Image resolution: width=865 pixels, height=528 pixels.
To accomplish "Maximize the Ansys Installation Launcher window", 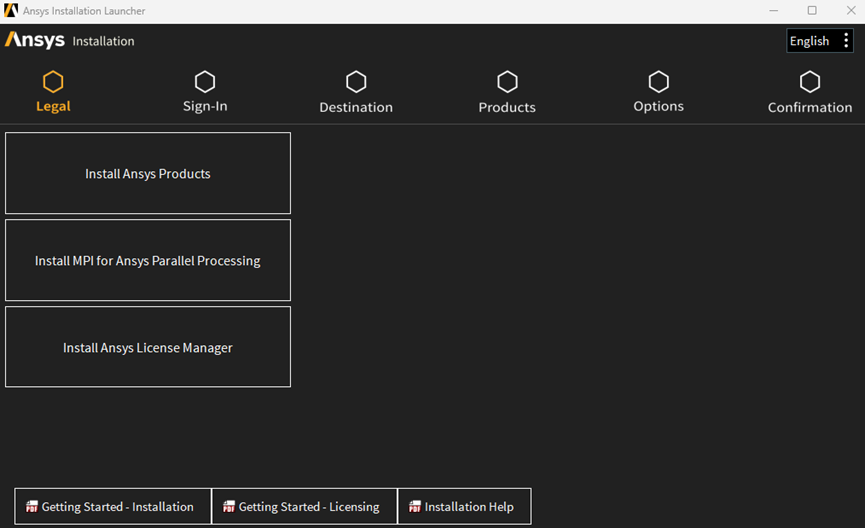I will (x=812, y=10).
